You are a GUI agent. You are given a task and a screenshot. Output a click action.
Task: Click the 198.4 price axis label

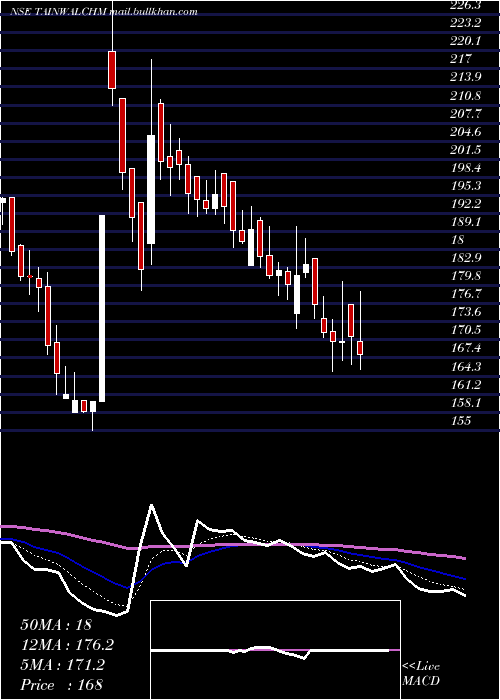pyautogui.click(x=465, y=168)
